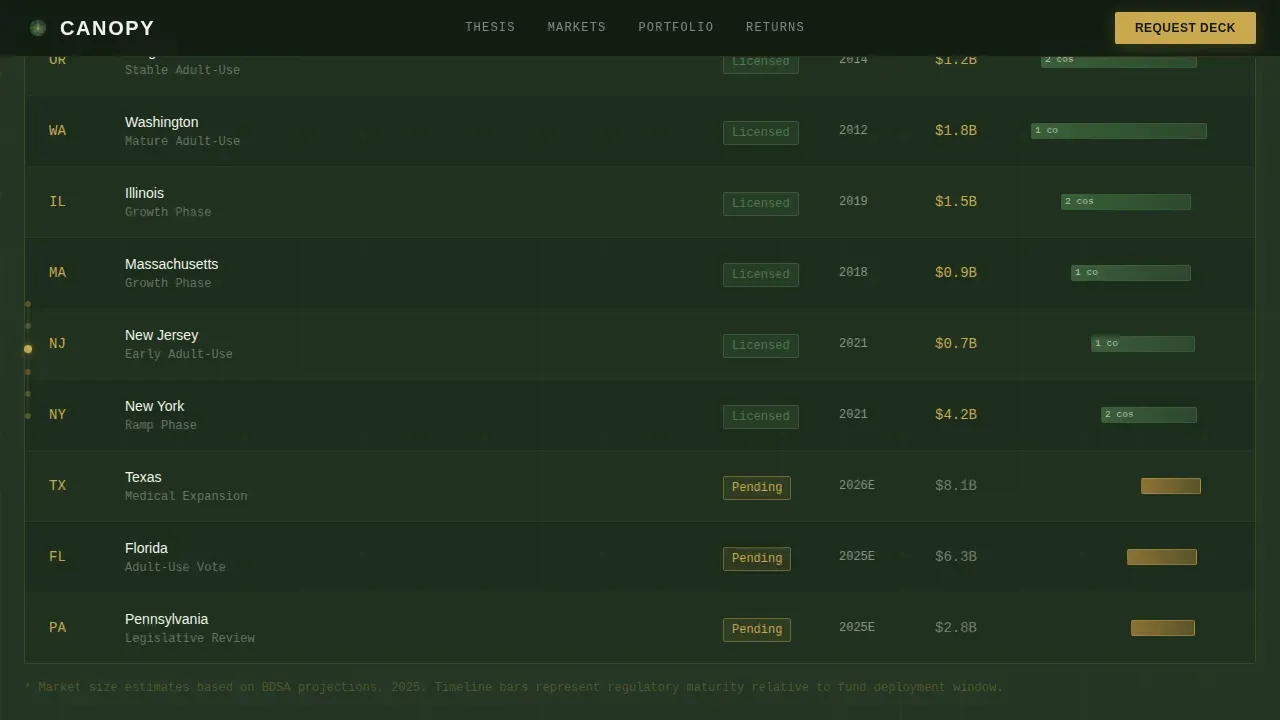Open the Portfolio nav link
This screenshot has width=1280, height=720.
[676, 28]
